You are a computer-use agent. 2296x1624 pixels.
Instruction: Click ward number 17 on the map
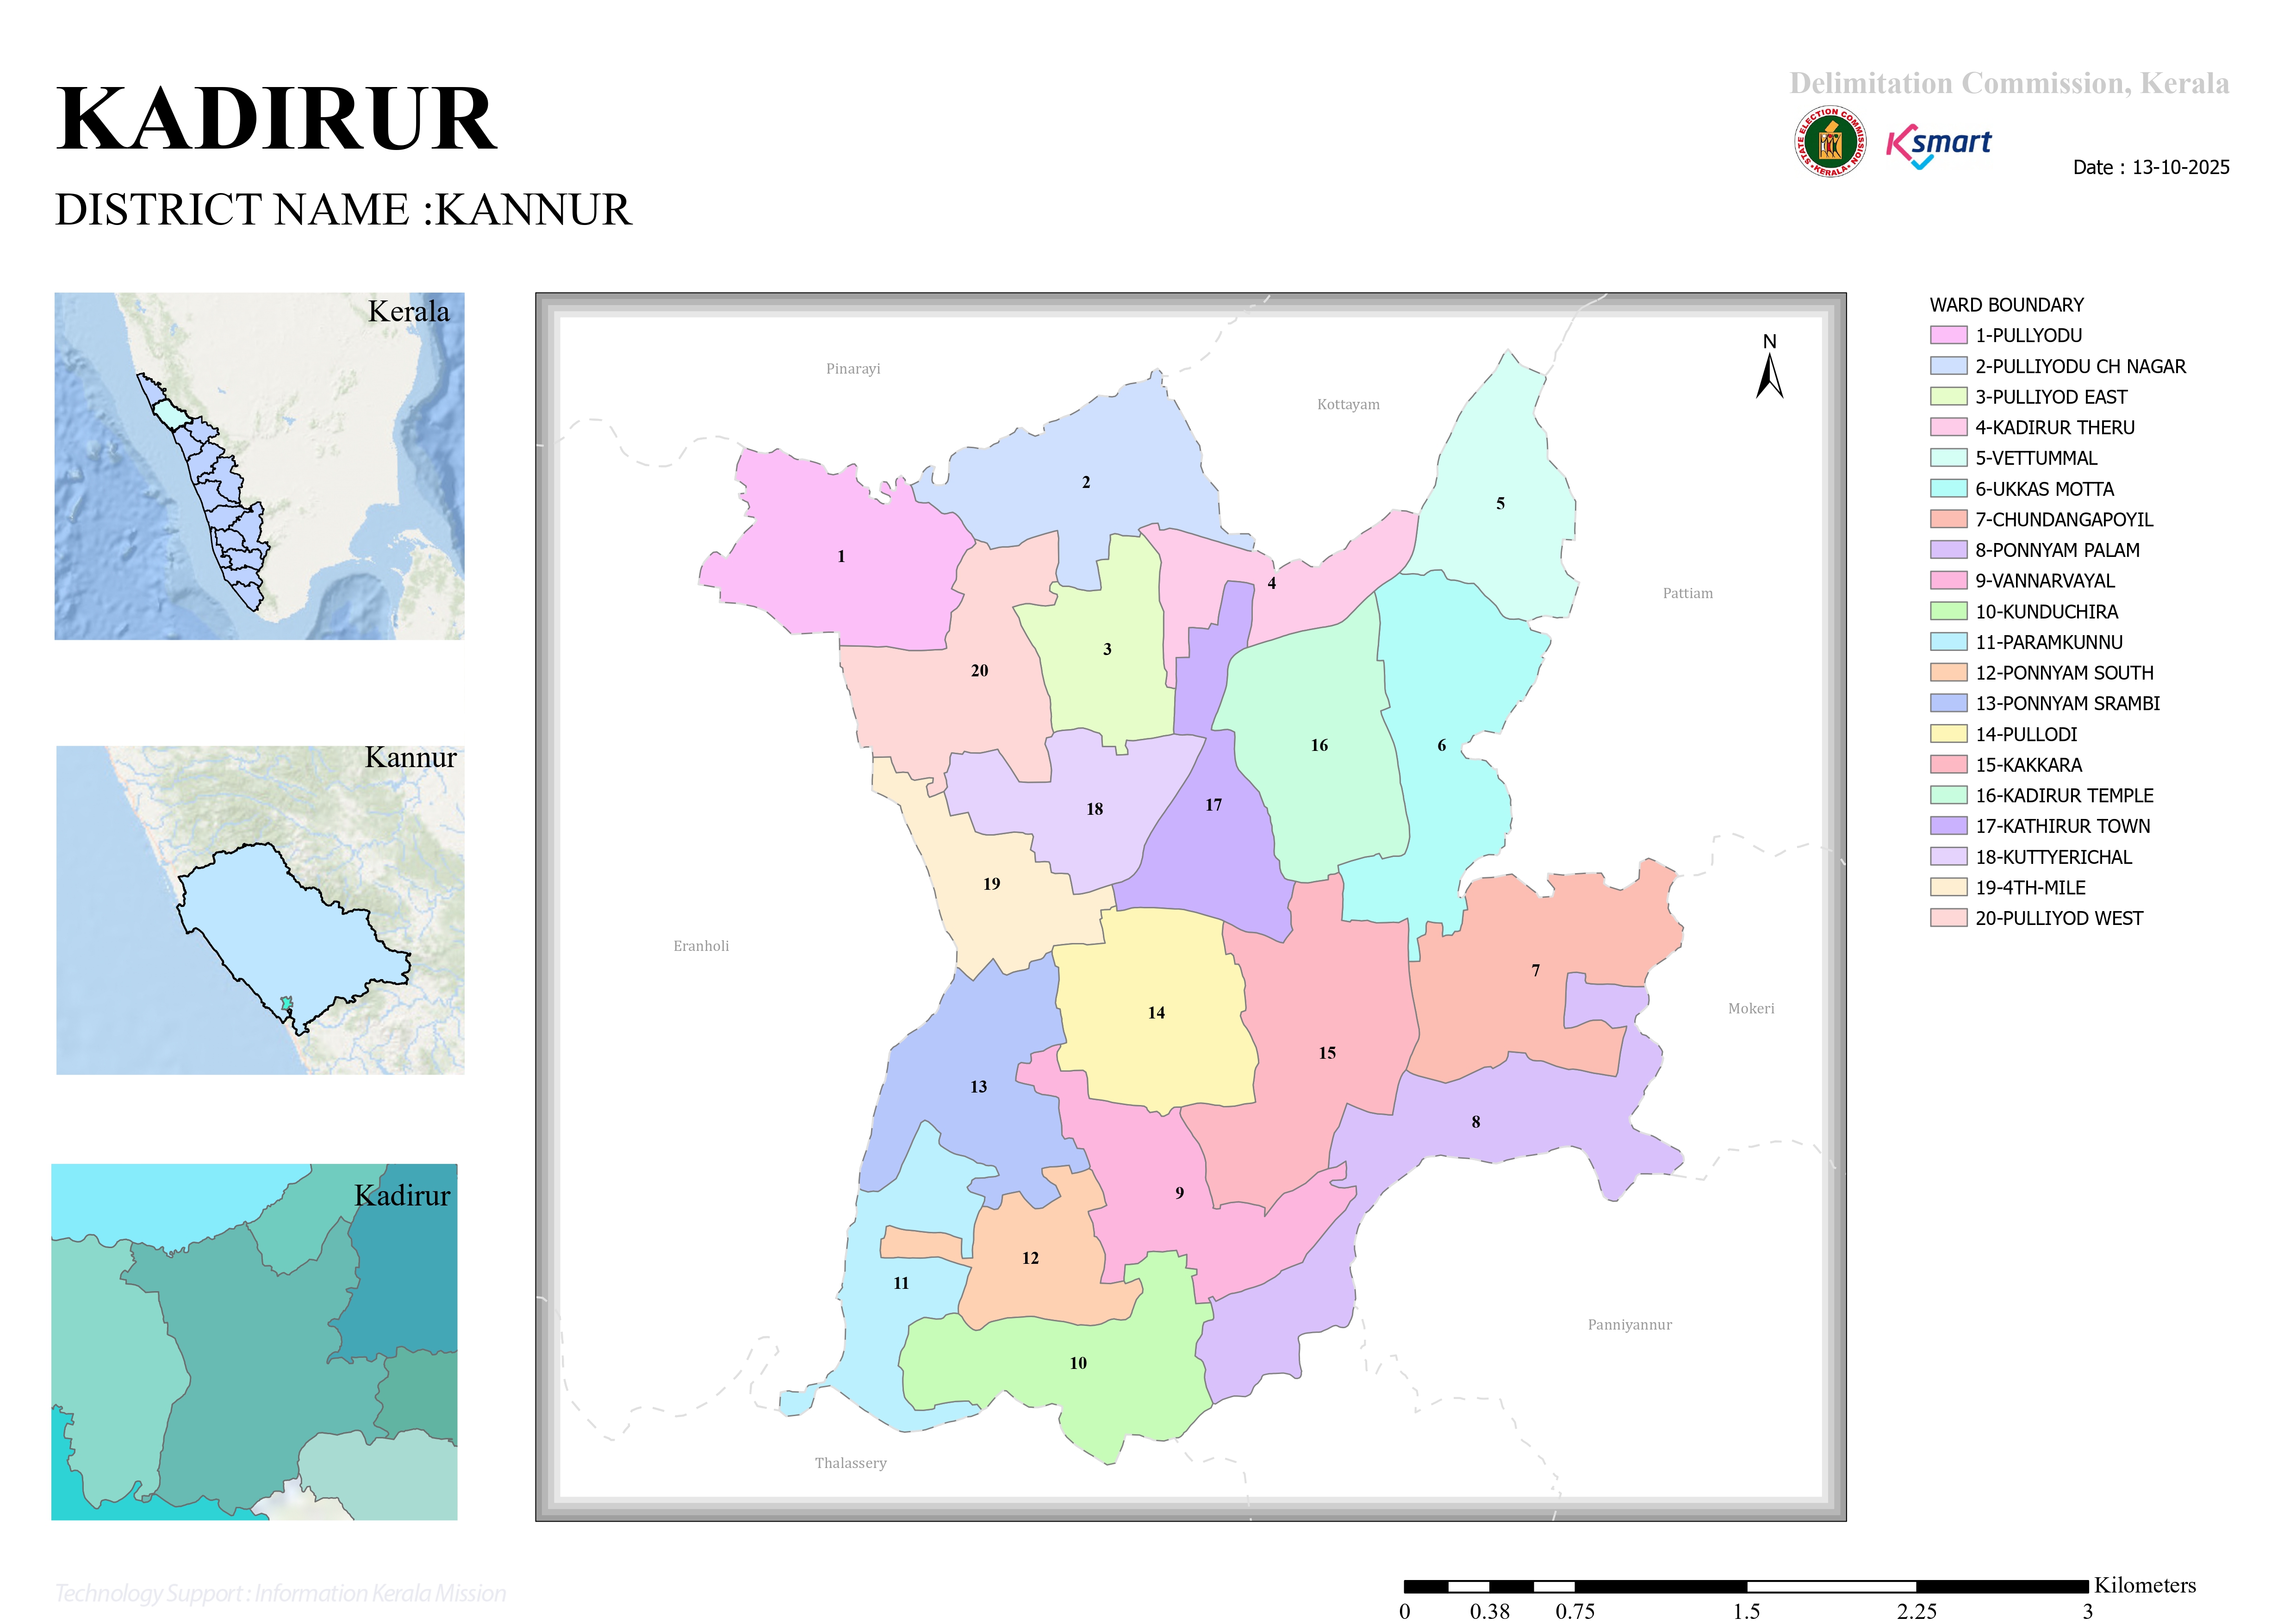(1213, 805)
